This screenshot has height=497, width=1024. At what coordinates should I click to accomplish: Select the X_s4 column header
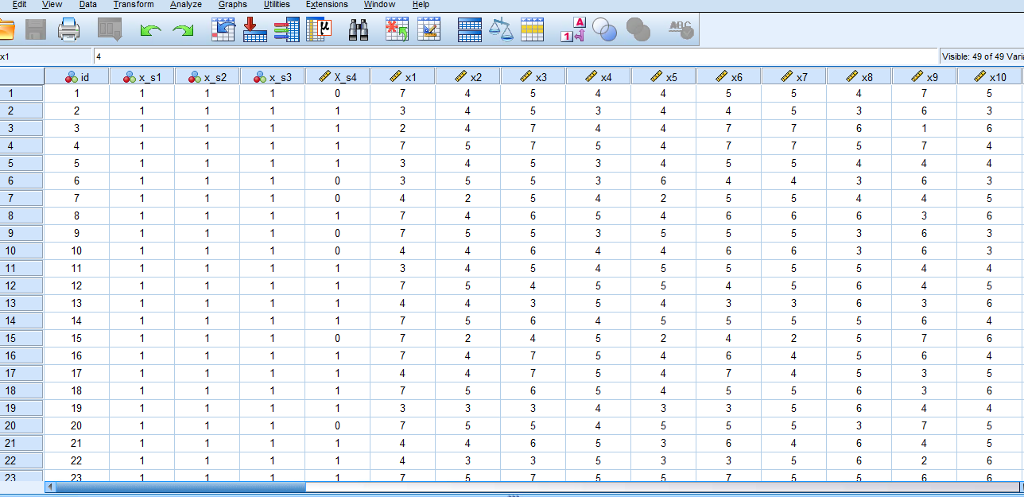pos(338,76)
